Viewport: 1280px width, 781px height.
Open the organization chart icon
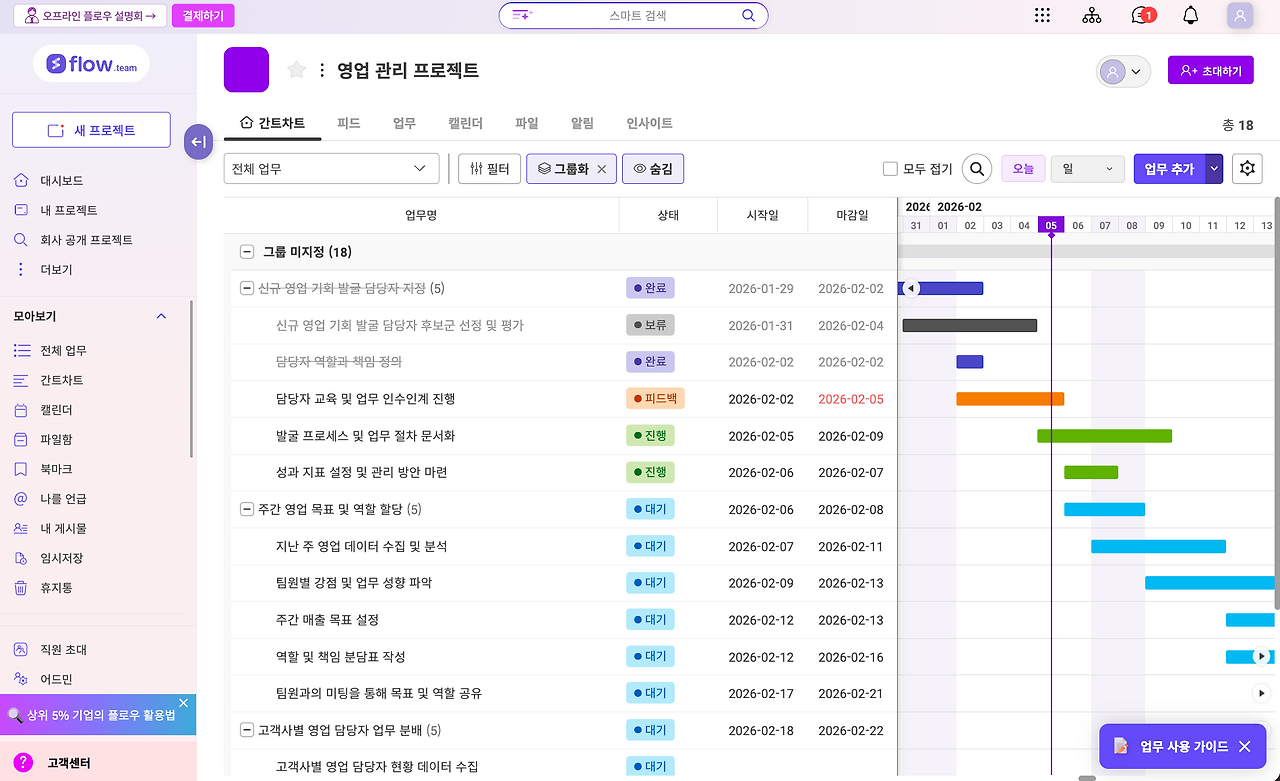1091,15
